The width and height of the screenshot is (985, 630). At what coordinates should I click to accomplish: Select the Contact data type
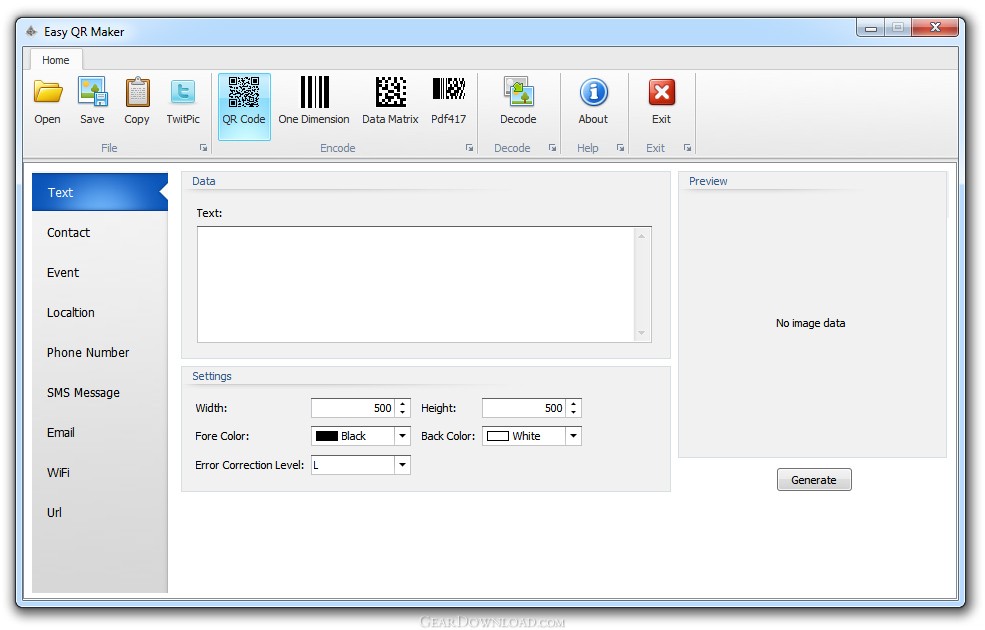(x=100, y=232)
